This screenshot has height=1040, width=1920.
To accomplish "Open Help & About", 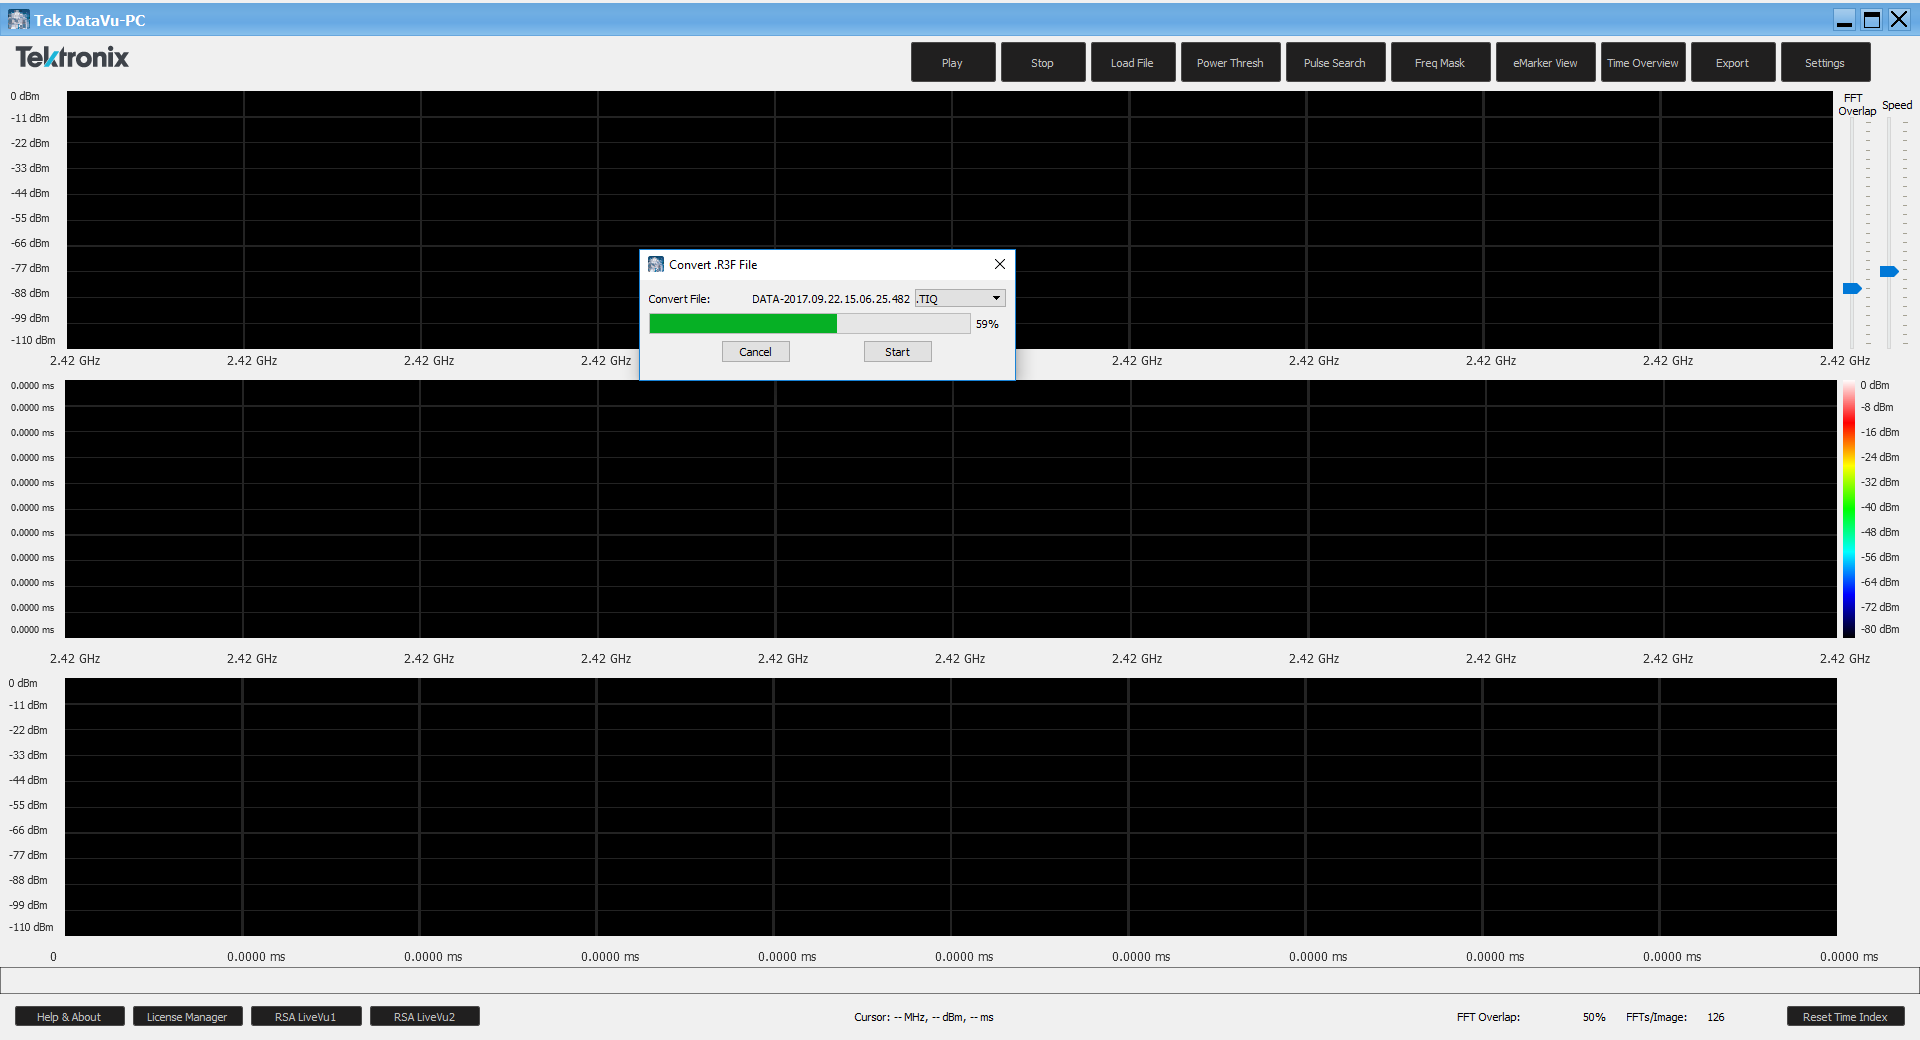I will tap(69, 1016).
